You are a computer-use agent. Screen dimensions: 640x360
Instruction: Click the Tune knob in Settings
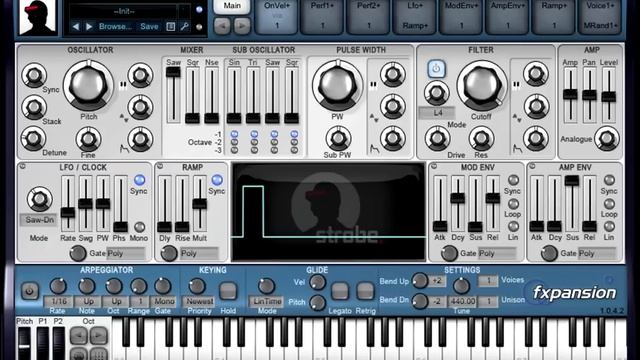click(x=462, y=286)
